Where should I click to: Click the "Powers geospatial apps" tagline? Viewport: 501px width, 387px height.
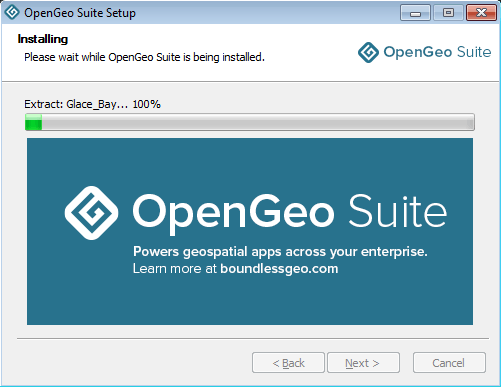[280, 252]
